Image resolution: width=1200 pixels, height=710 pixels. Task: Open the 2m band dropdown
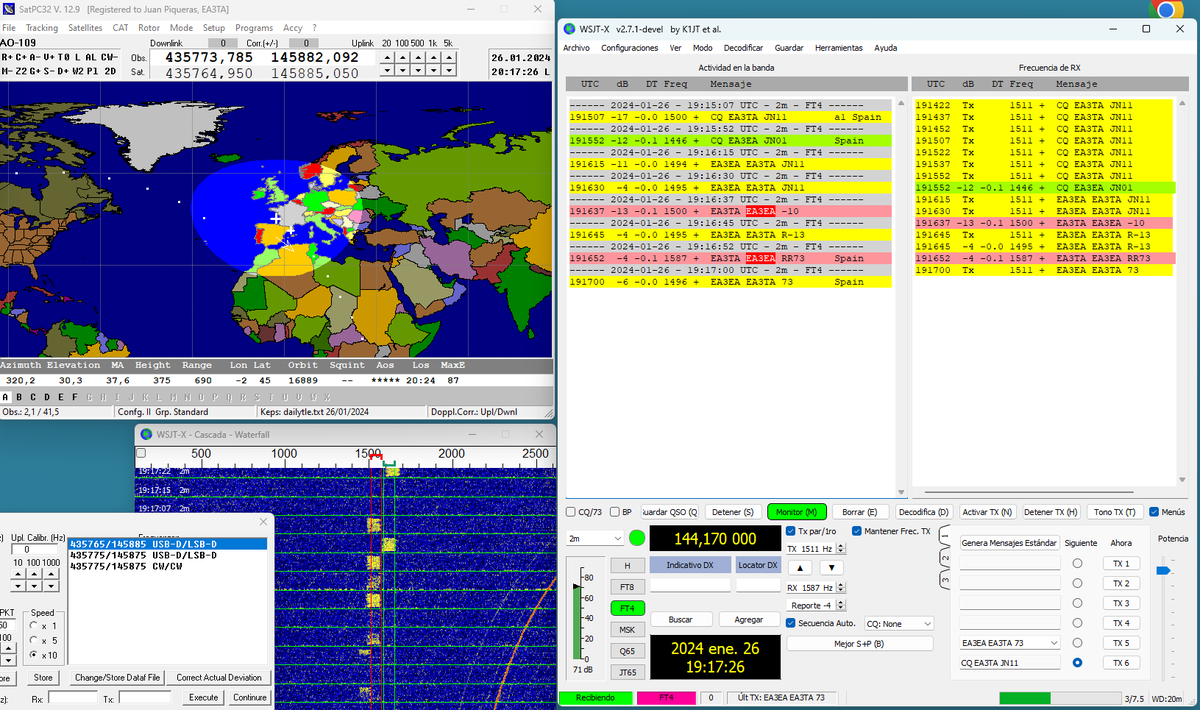pyautogui.click(x=595, y=538)
